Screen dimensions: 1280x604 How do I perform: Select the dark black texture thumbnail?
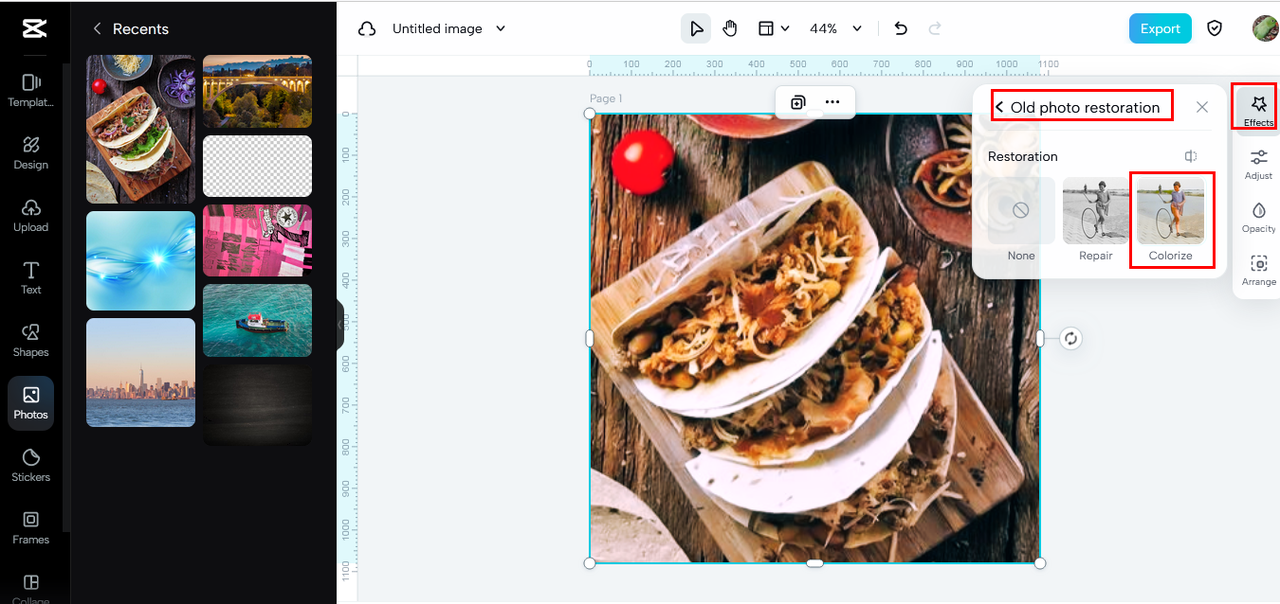(257, 405)
